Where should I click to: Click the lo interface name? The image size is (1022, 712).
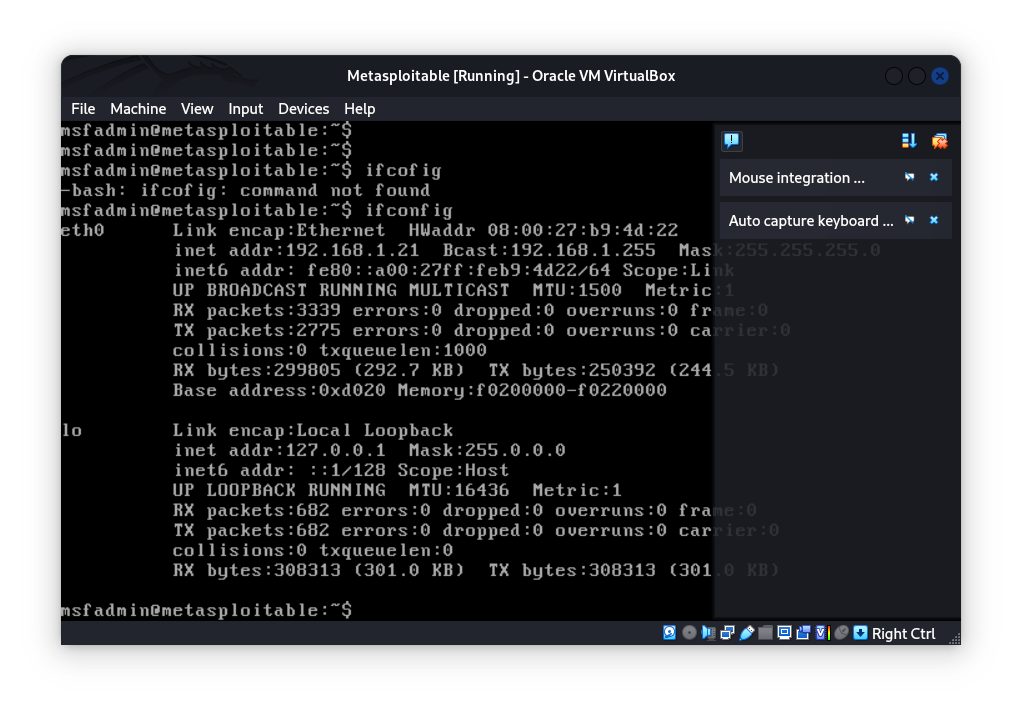point(72,430)
